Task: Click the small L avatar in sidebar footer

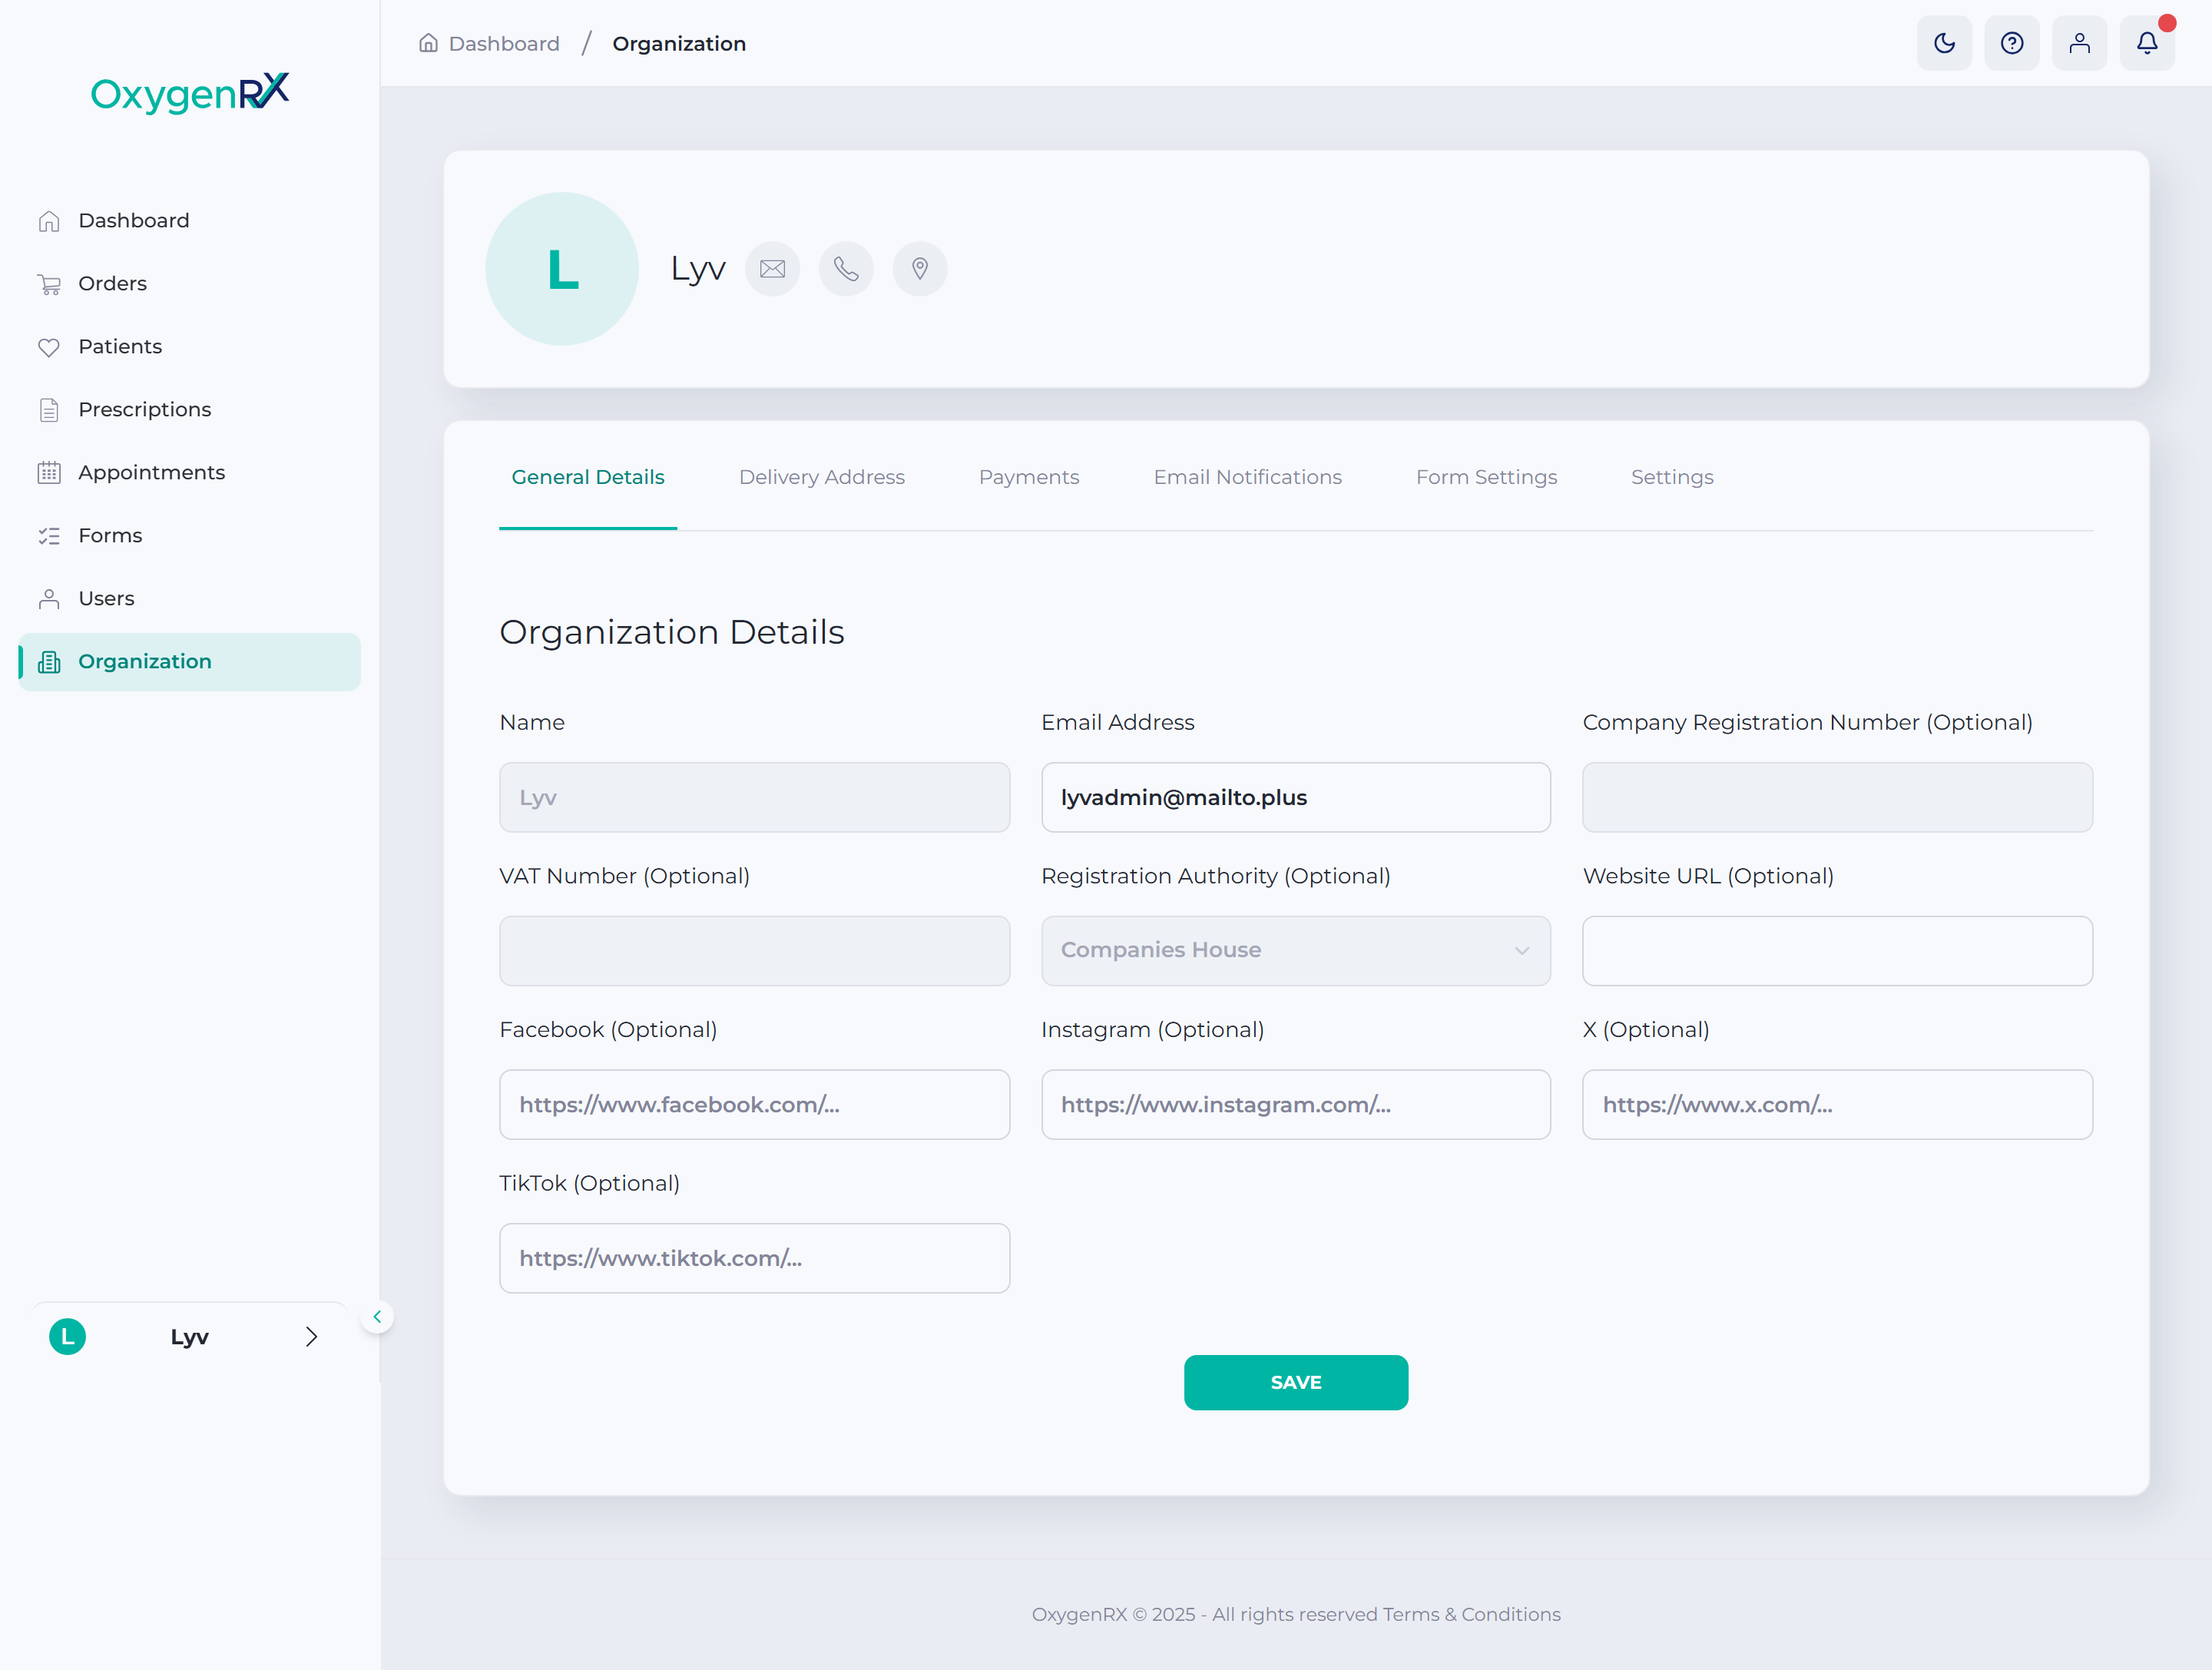Action: point(67,1337)
